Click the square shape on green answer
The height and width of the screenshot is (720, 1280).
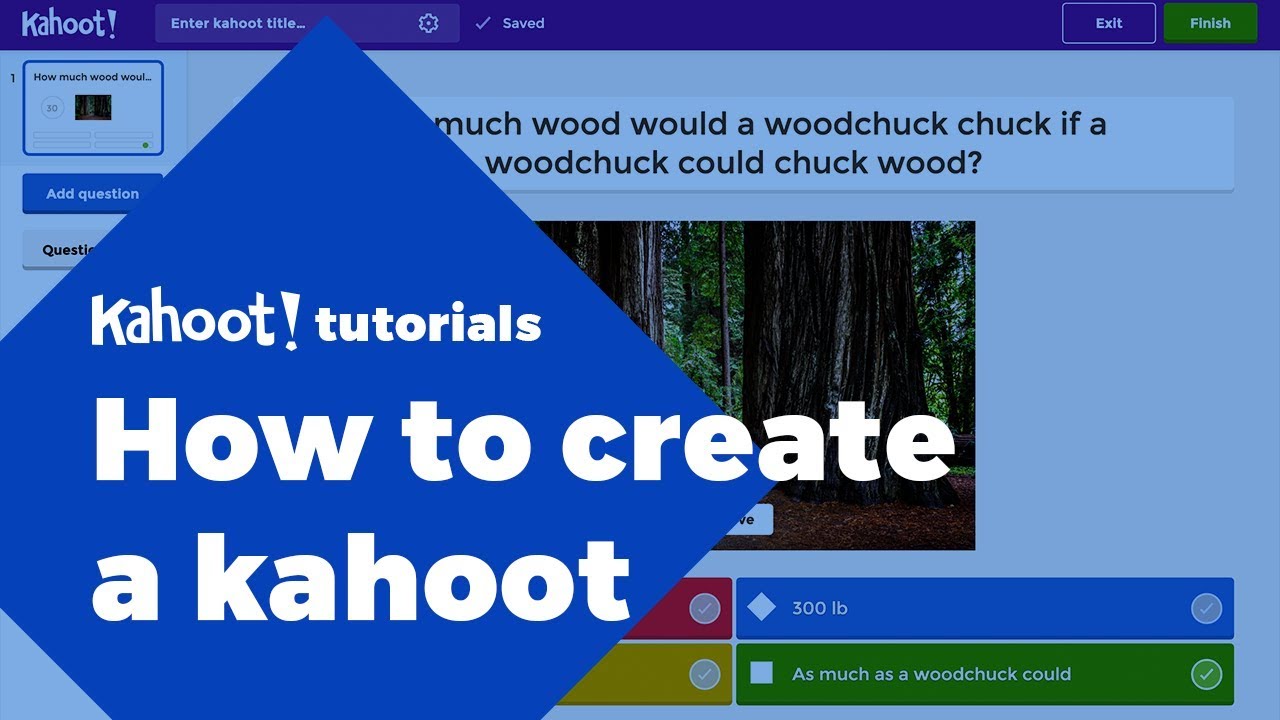pyautogui.click(x=762, y=673)
